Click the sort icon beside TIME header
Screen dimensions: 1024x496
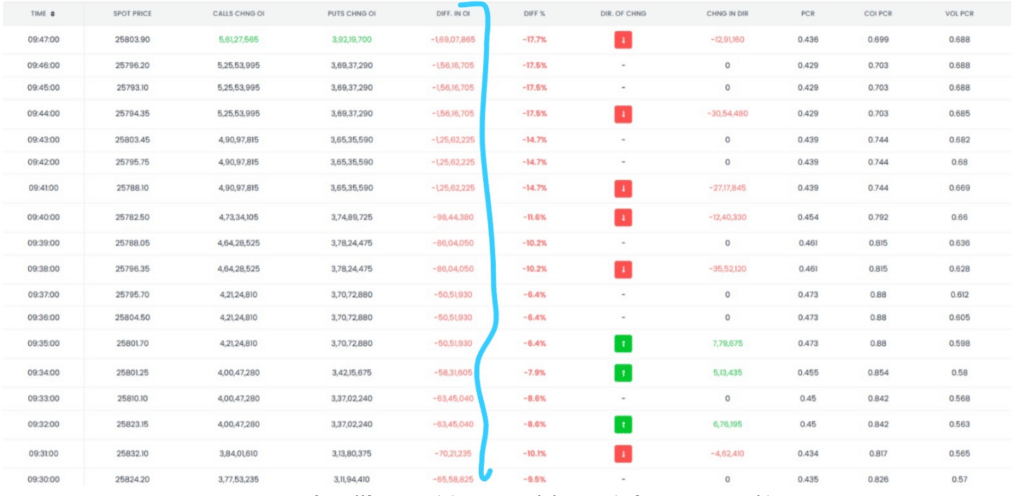(x=53, y=14)
